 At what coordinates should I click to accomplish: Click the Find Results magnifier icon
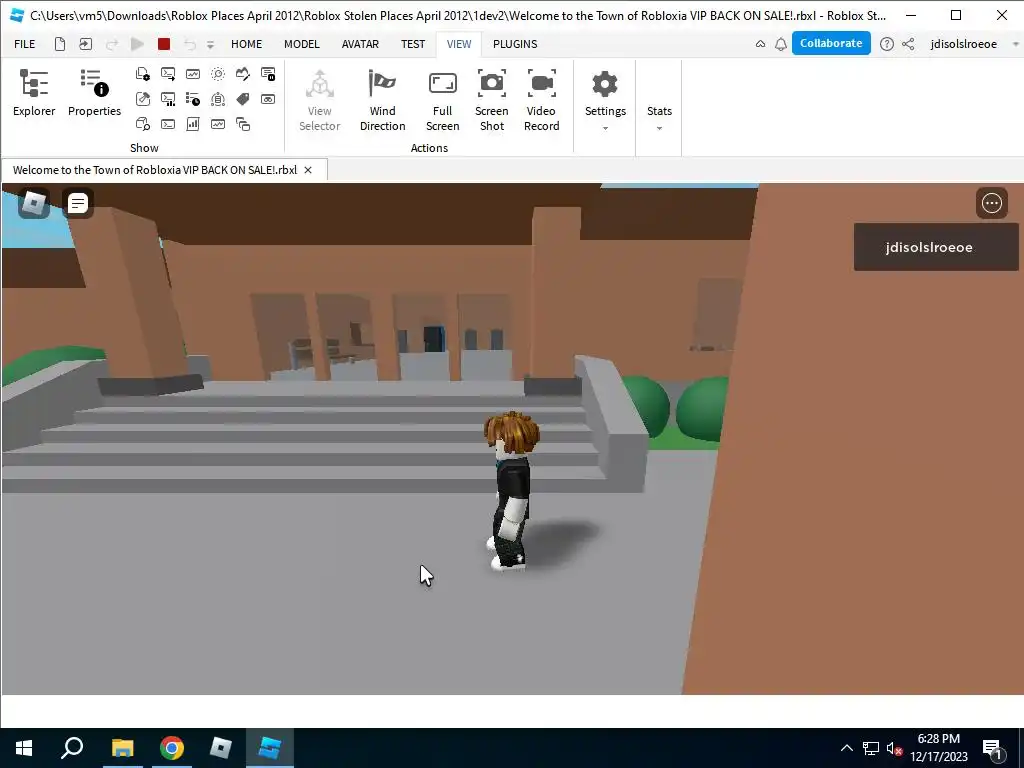(217, 74)
